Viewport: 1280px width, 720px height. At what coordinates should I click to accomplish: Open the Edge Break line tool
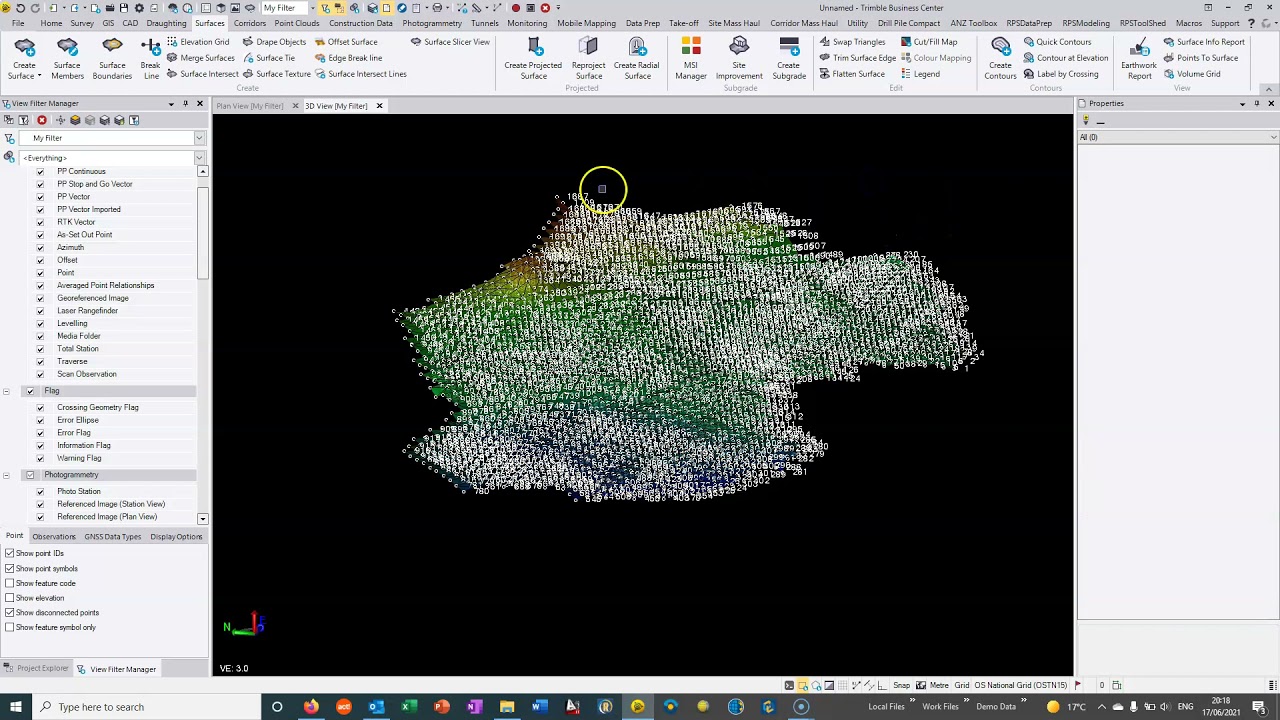point(348,58)
